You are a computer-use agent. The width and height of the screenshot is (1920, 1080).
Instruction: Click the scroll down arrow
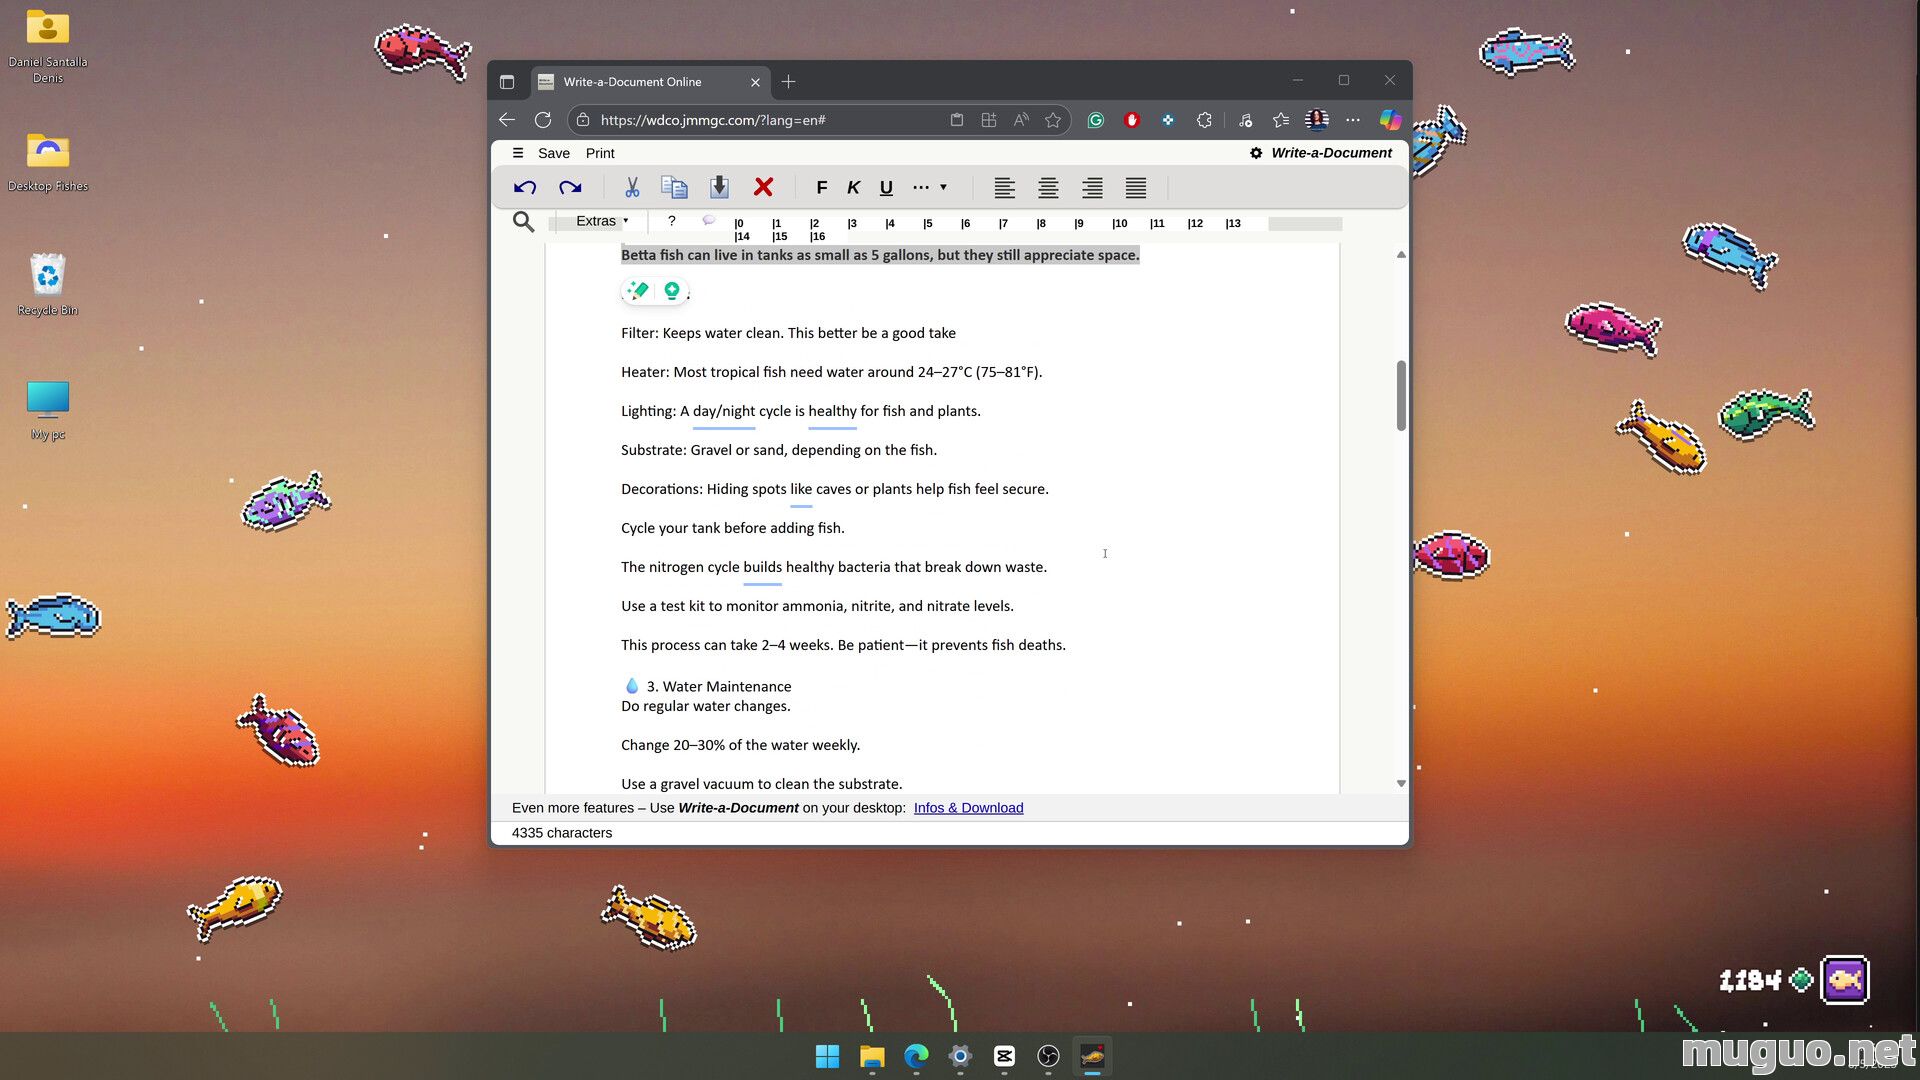[x=1401, y=784]
